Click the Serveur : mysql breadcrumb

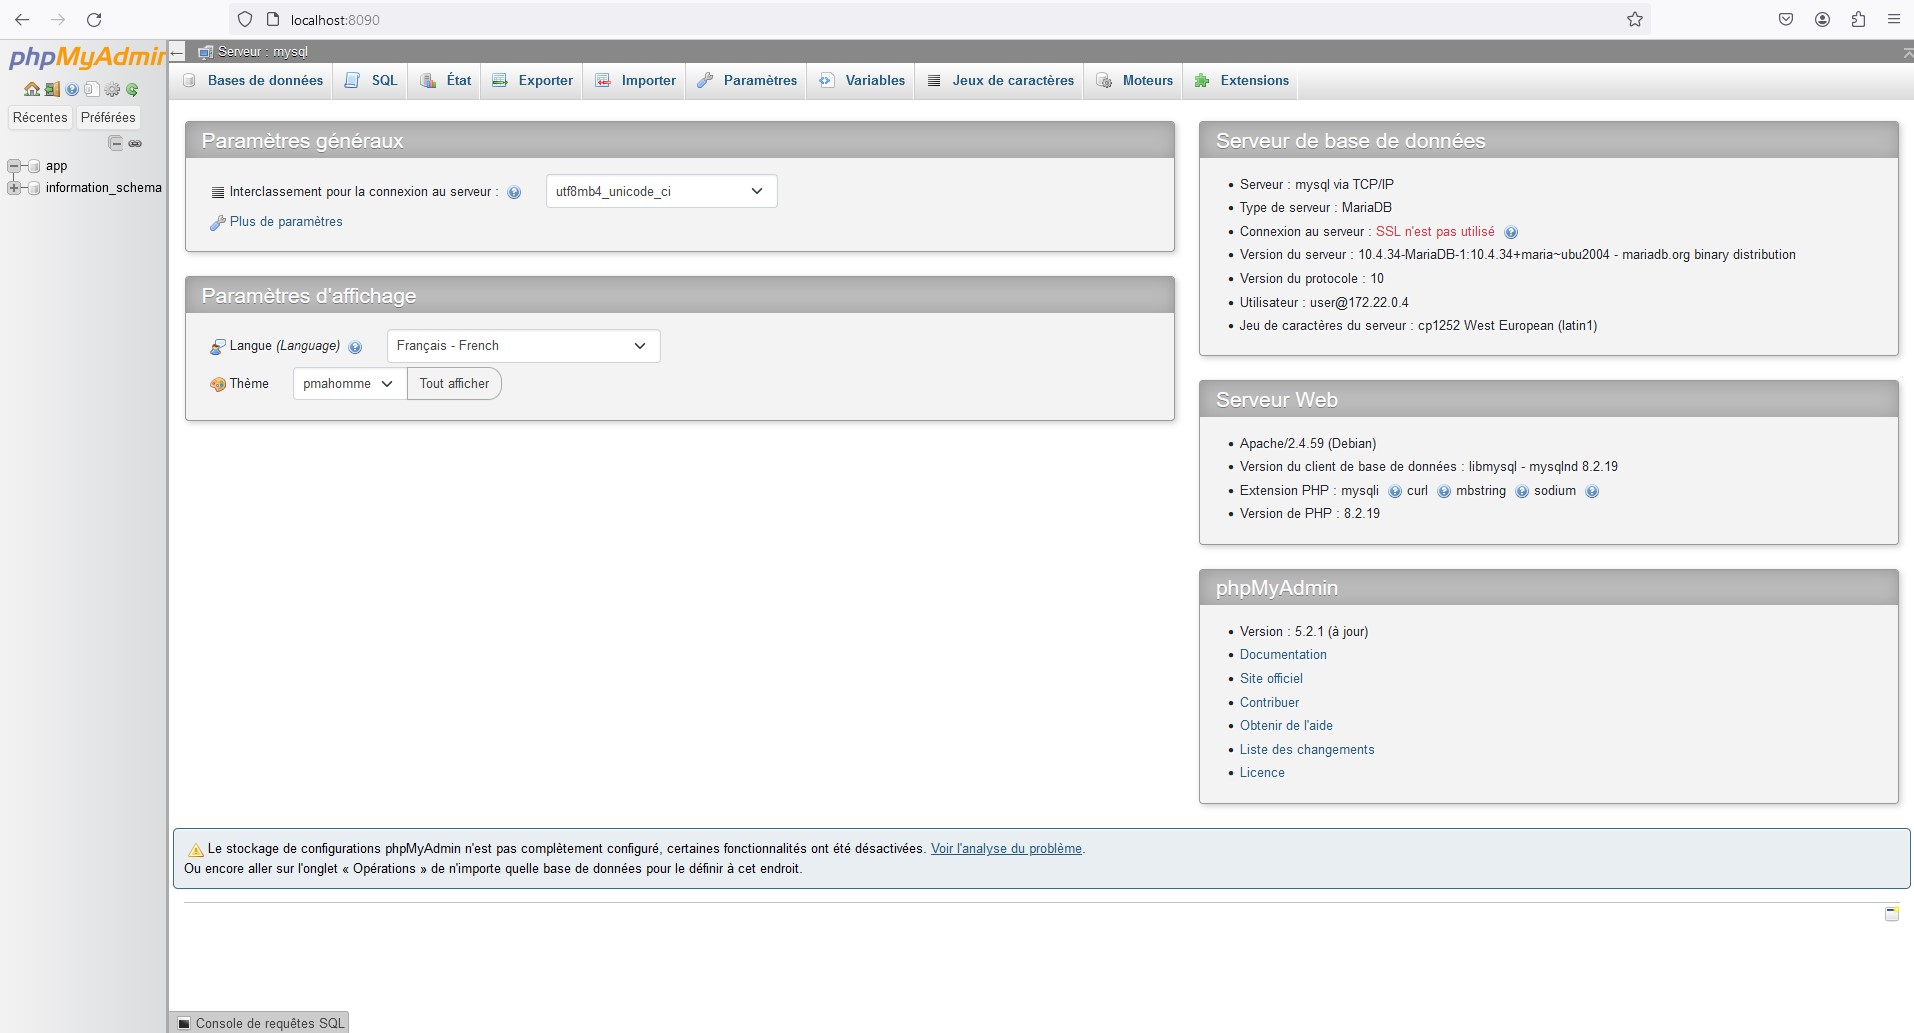pos(263,52)
